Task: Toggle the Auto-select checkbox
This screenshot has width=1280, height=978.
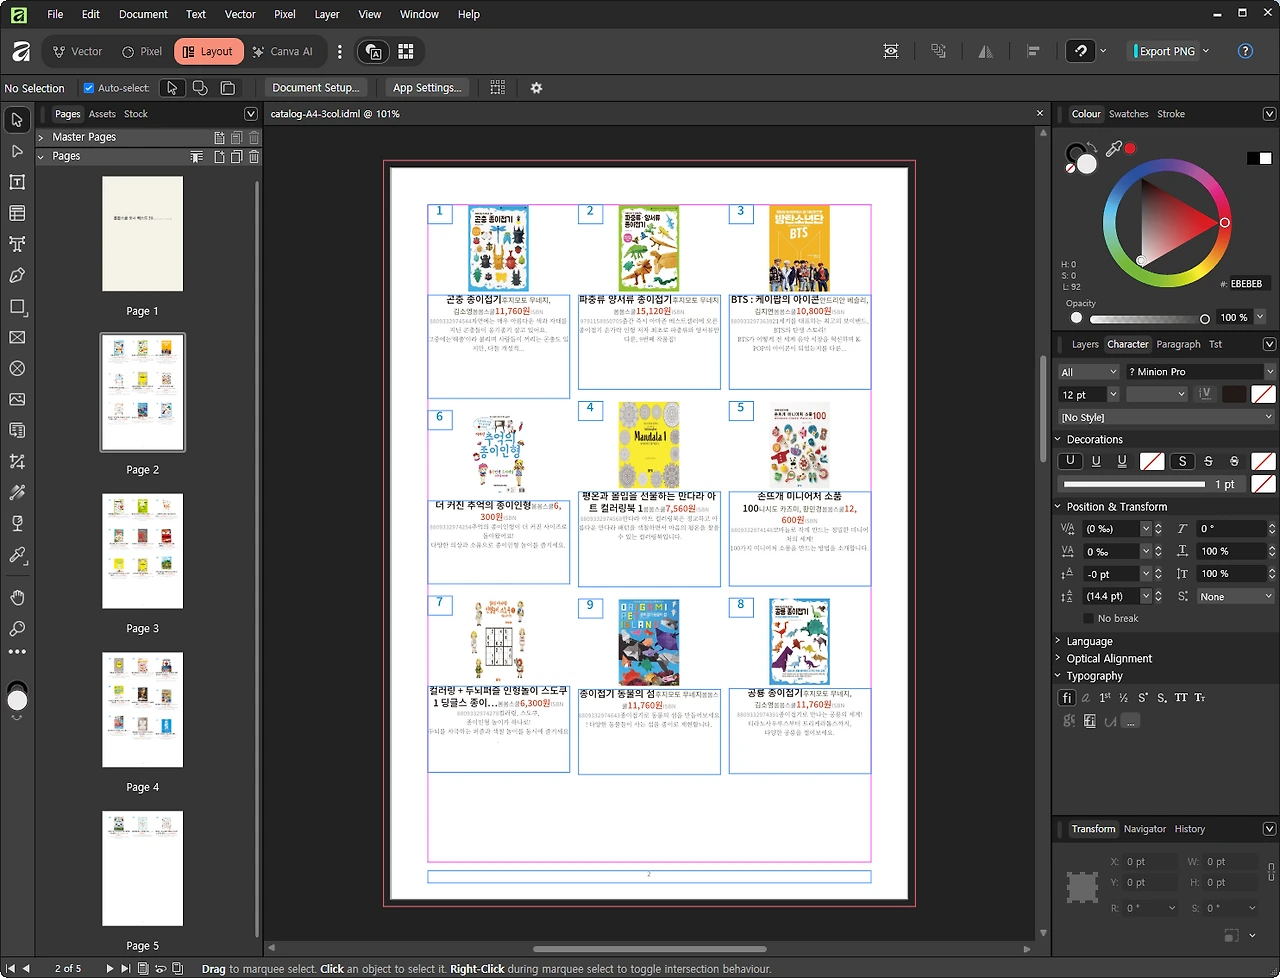Action: [89, 88]
